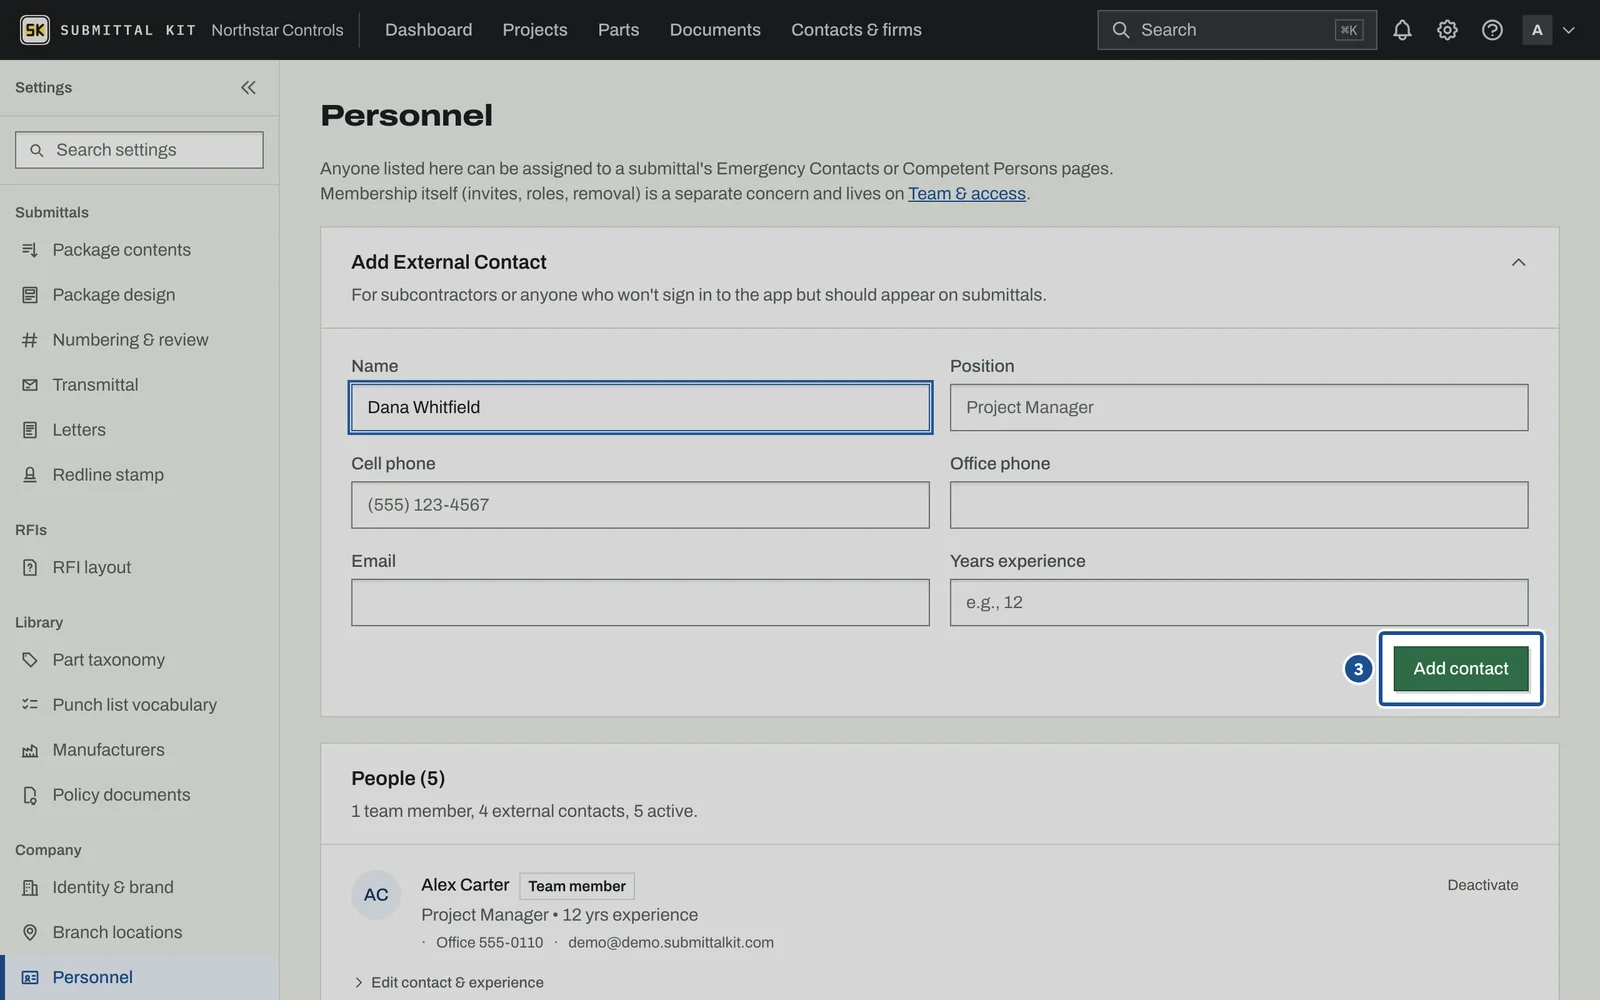1600x1000 pixels.
Task: Open Redline stamp settings
Action: pos(139,475)
